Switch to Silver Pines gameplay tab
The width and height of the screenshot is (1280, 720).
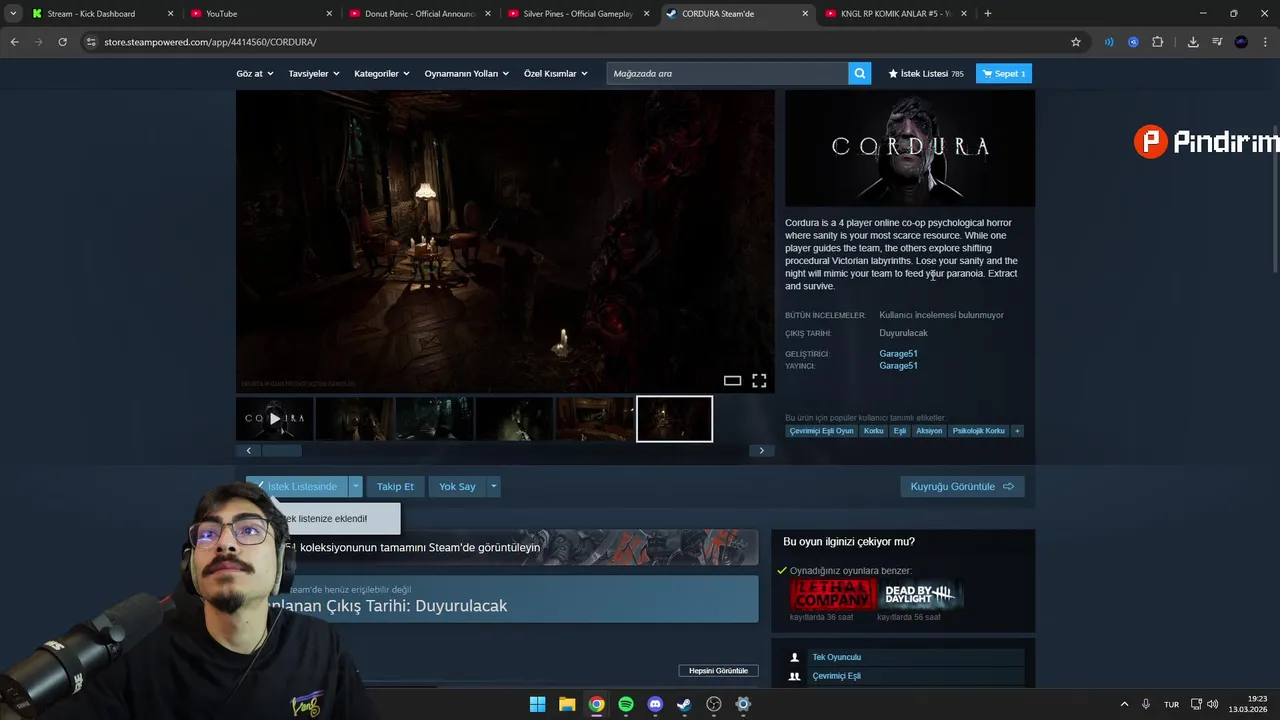coord(578,13)
